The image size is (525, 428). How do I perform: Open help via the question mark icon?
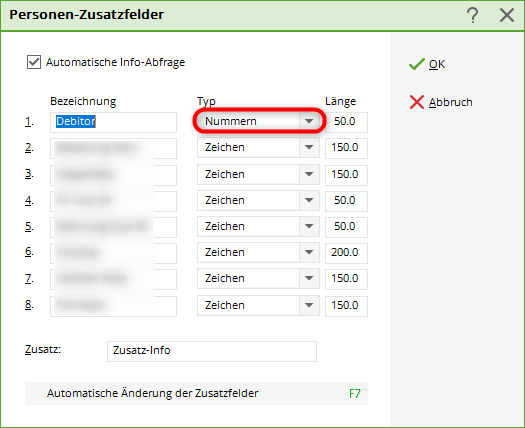pyautogui.click(x=472, y=15)
